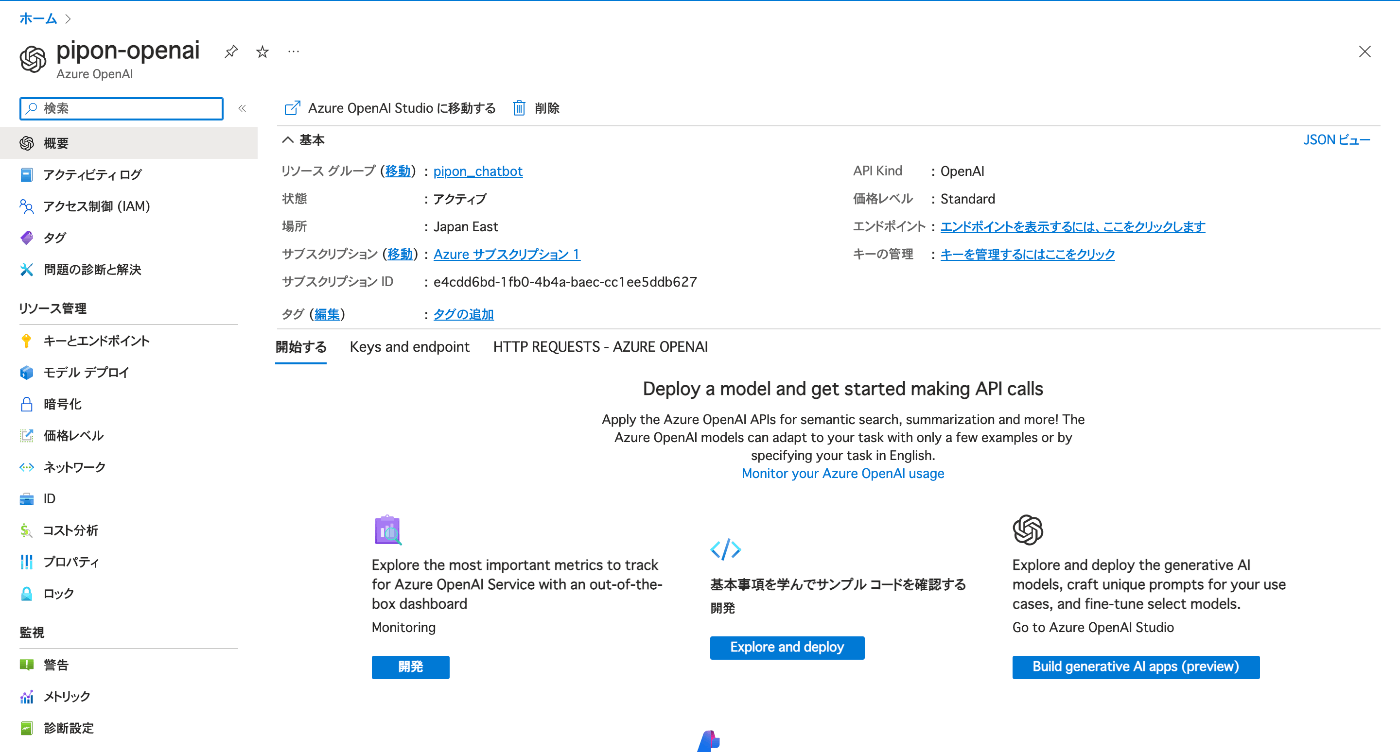Click the 問題の診断と解決 wrench icon
Screen dimensions: 1400x752
[x=27, y=270]
